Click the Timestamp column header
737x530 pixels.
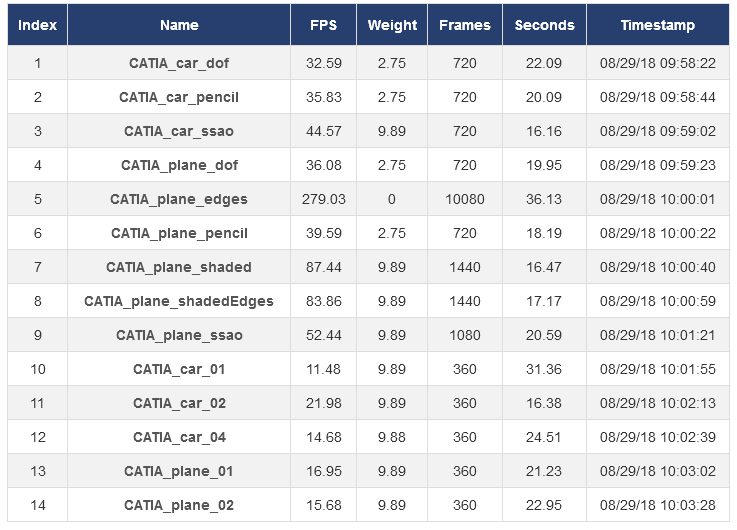coord(658,25)
